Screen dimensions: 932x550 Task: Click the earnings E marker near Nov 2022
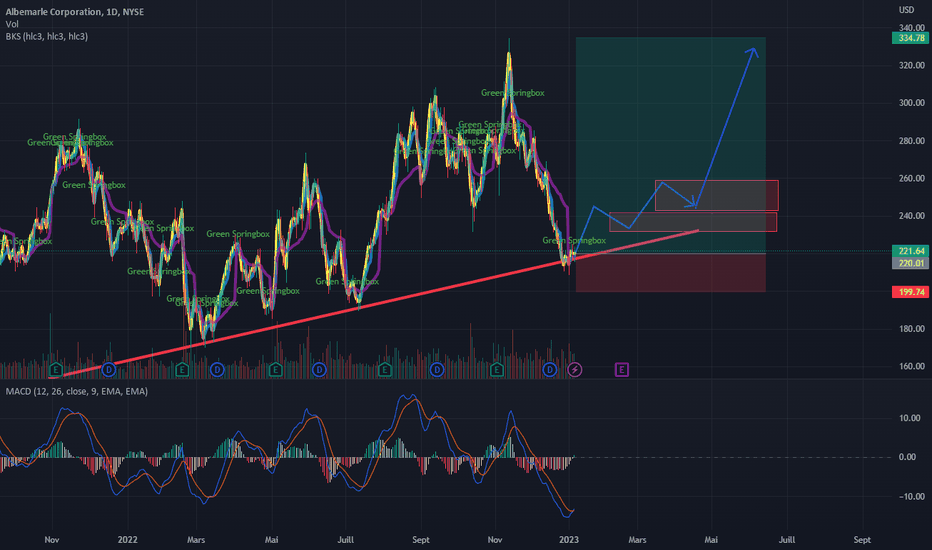(496, 370)
